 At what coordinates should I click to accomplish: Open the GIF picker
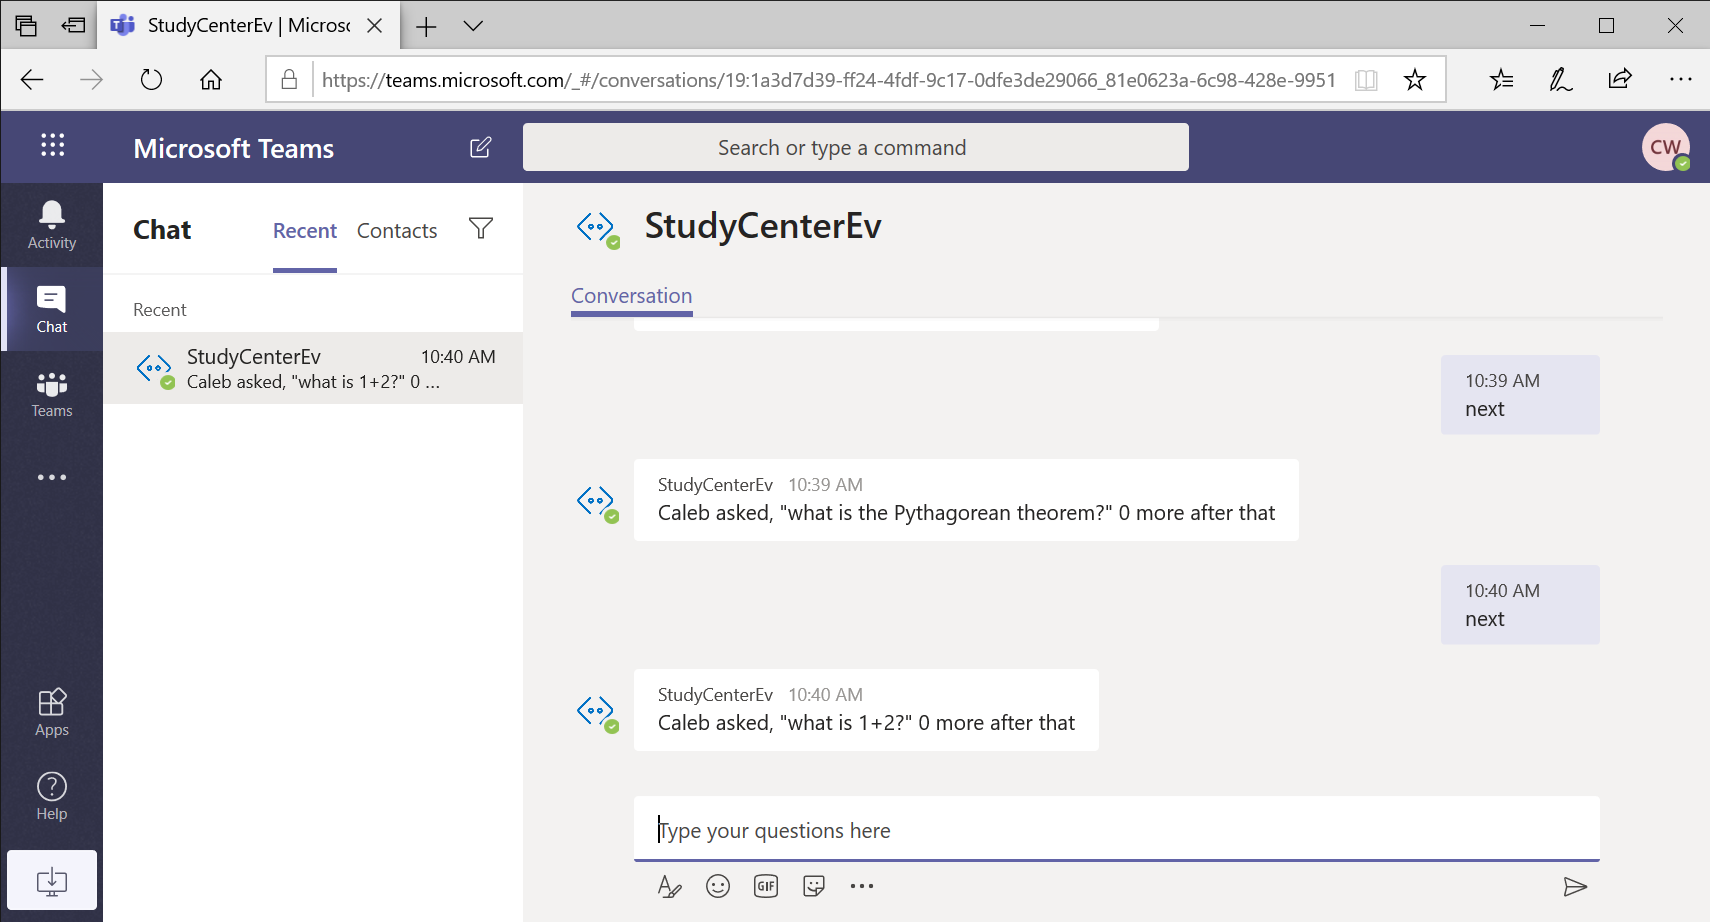pyautogui.click(x=766, y=886)
